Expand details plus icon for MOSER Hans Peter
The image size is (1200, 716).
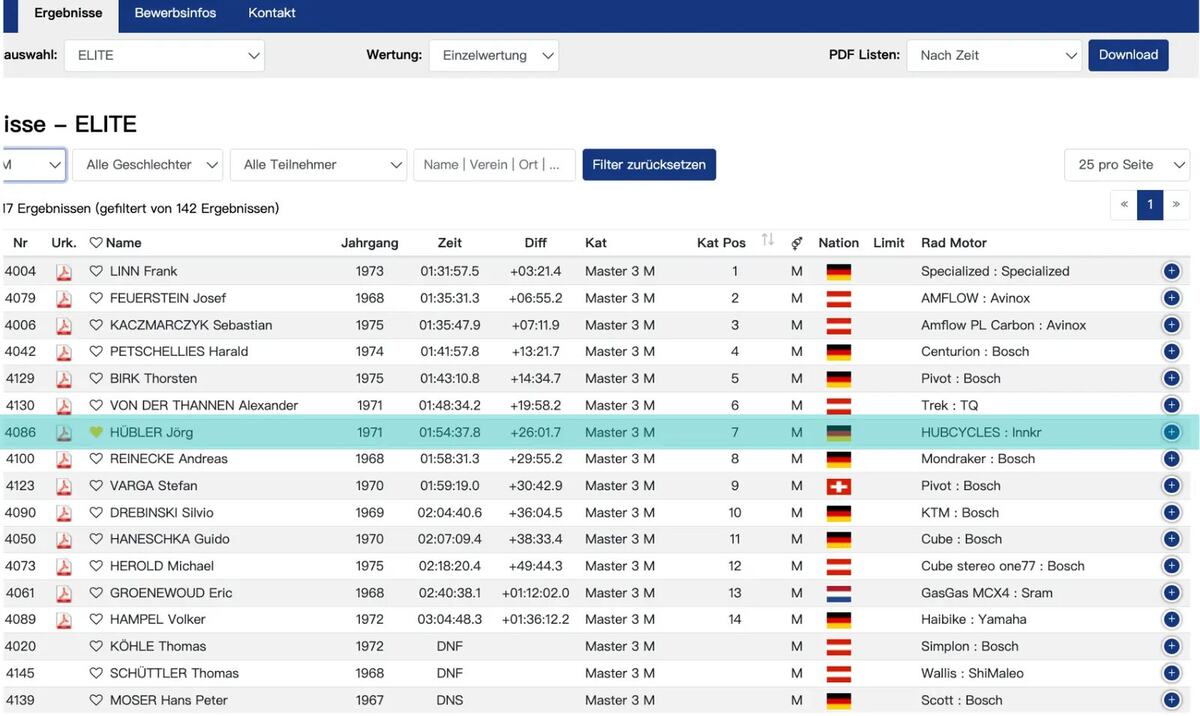click(1171, 700)
